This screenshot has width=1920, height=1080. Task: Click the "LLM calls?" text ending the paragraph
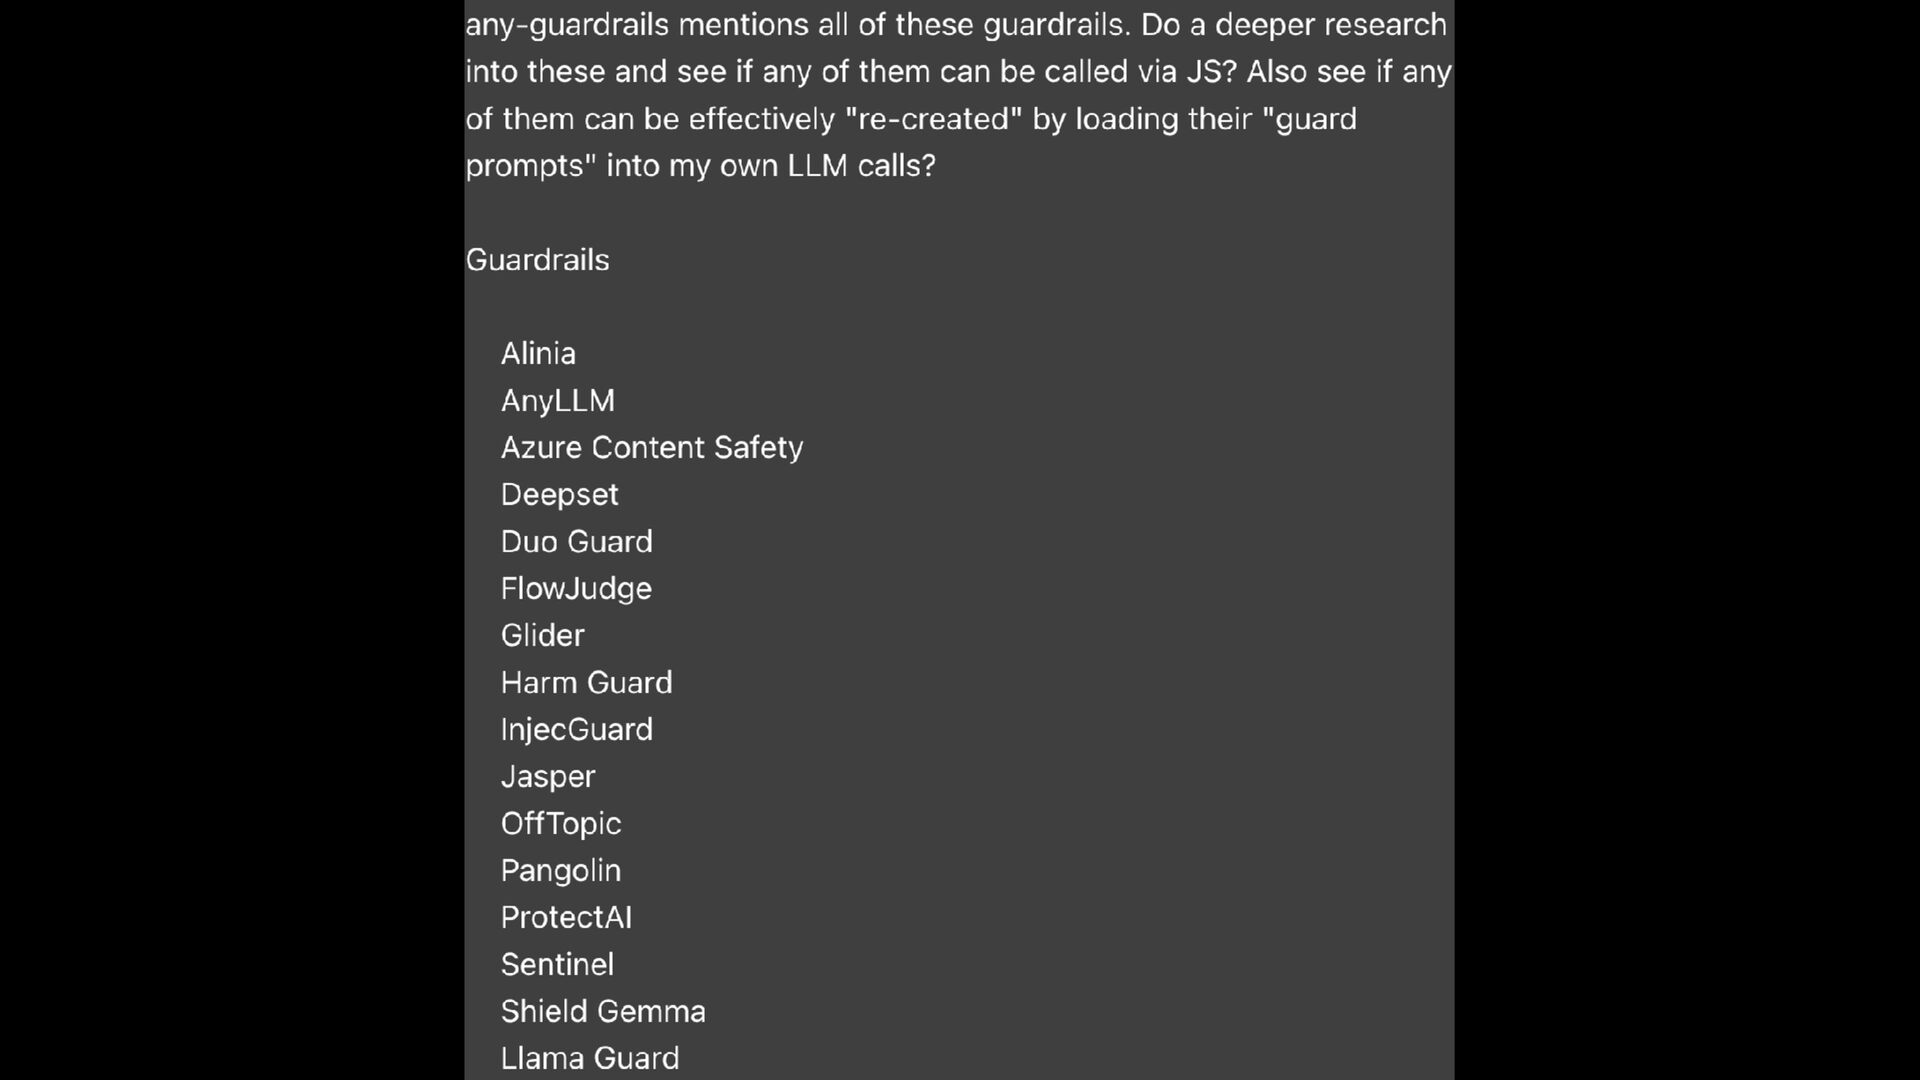pyautogui.click(x=861, y=166)
